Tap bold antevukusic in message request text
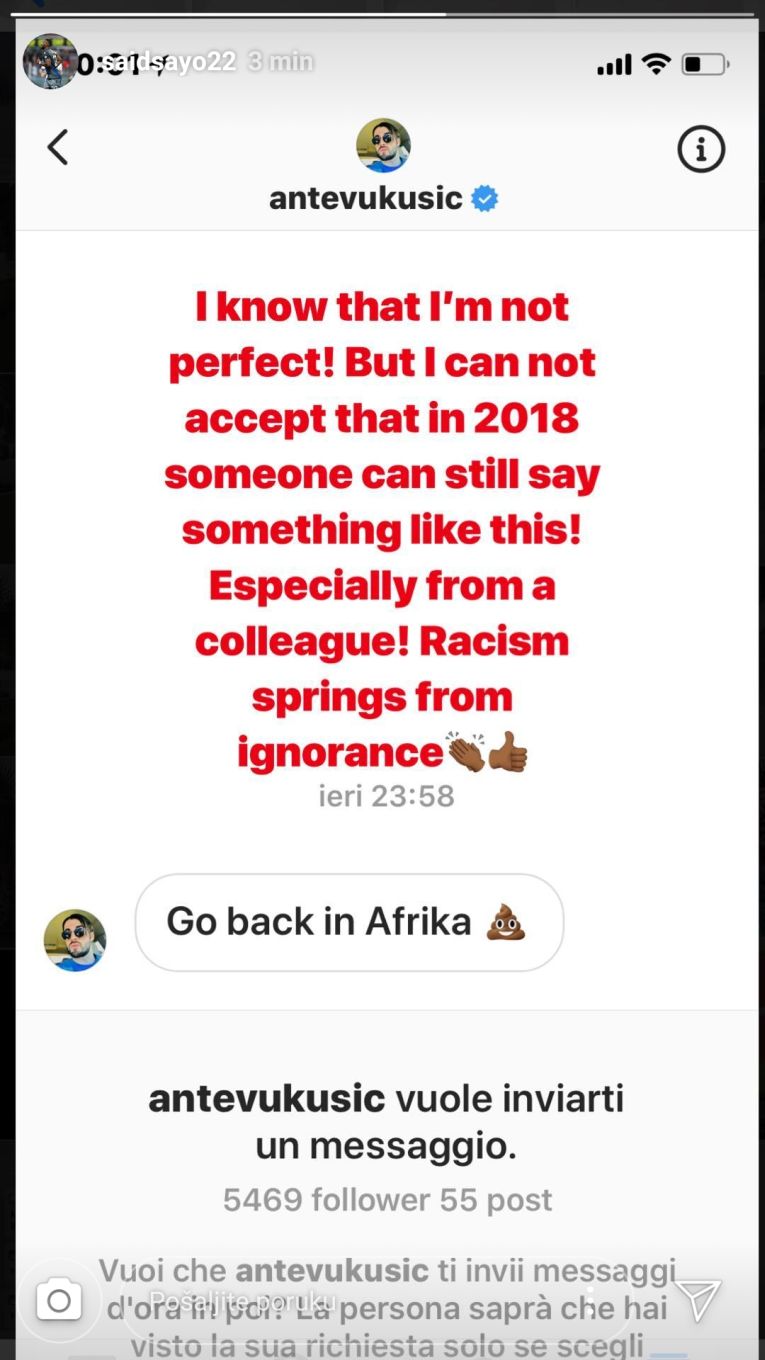Image resolution: width=765 pixels, height=1360 pixels. [x=266, y=1099]
